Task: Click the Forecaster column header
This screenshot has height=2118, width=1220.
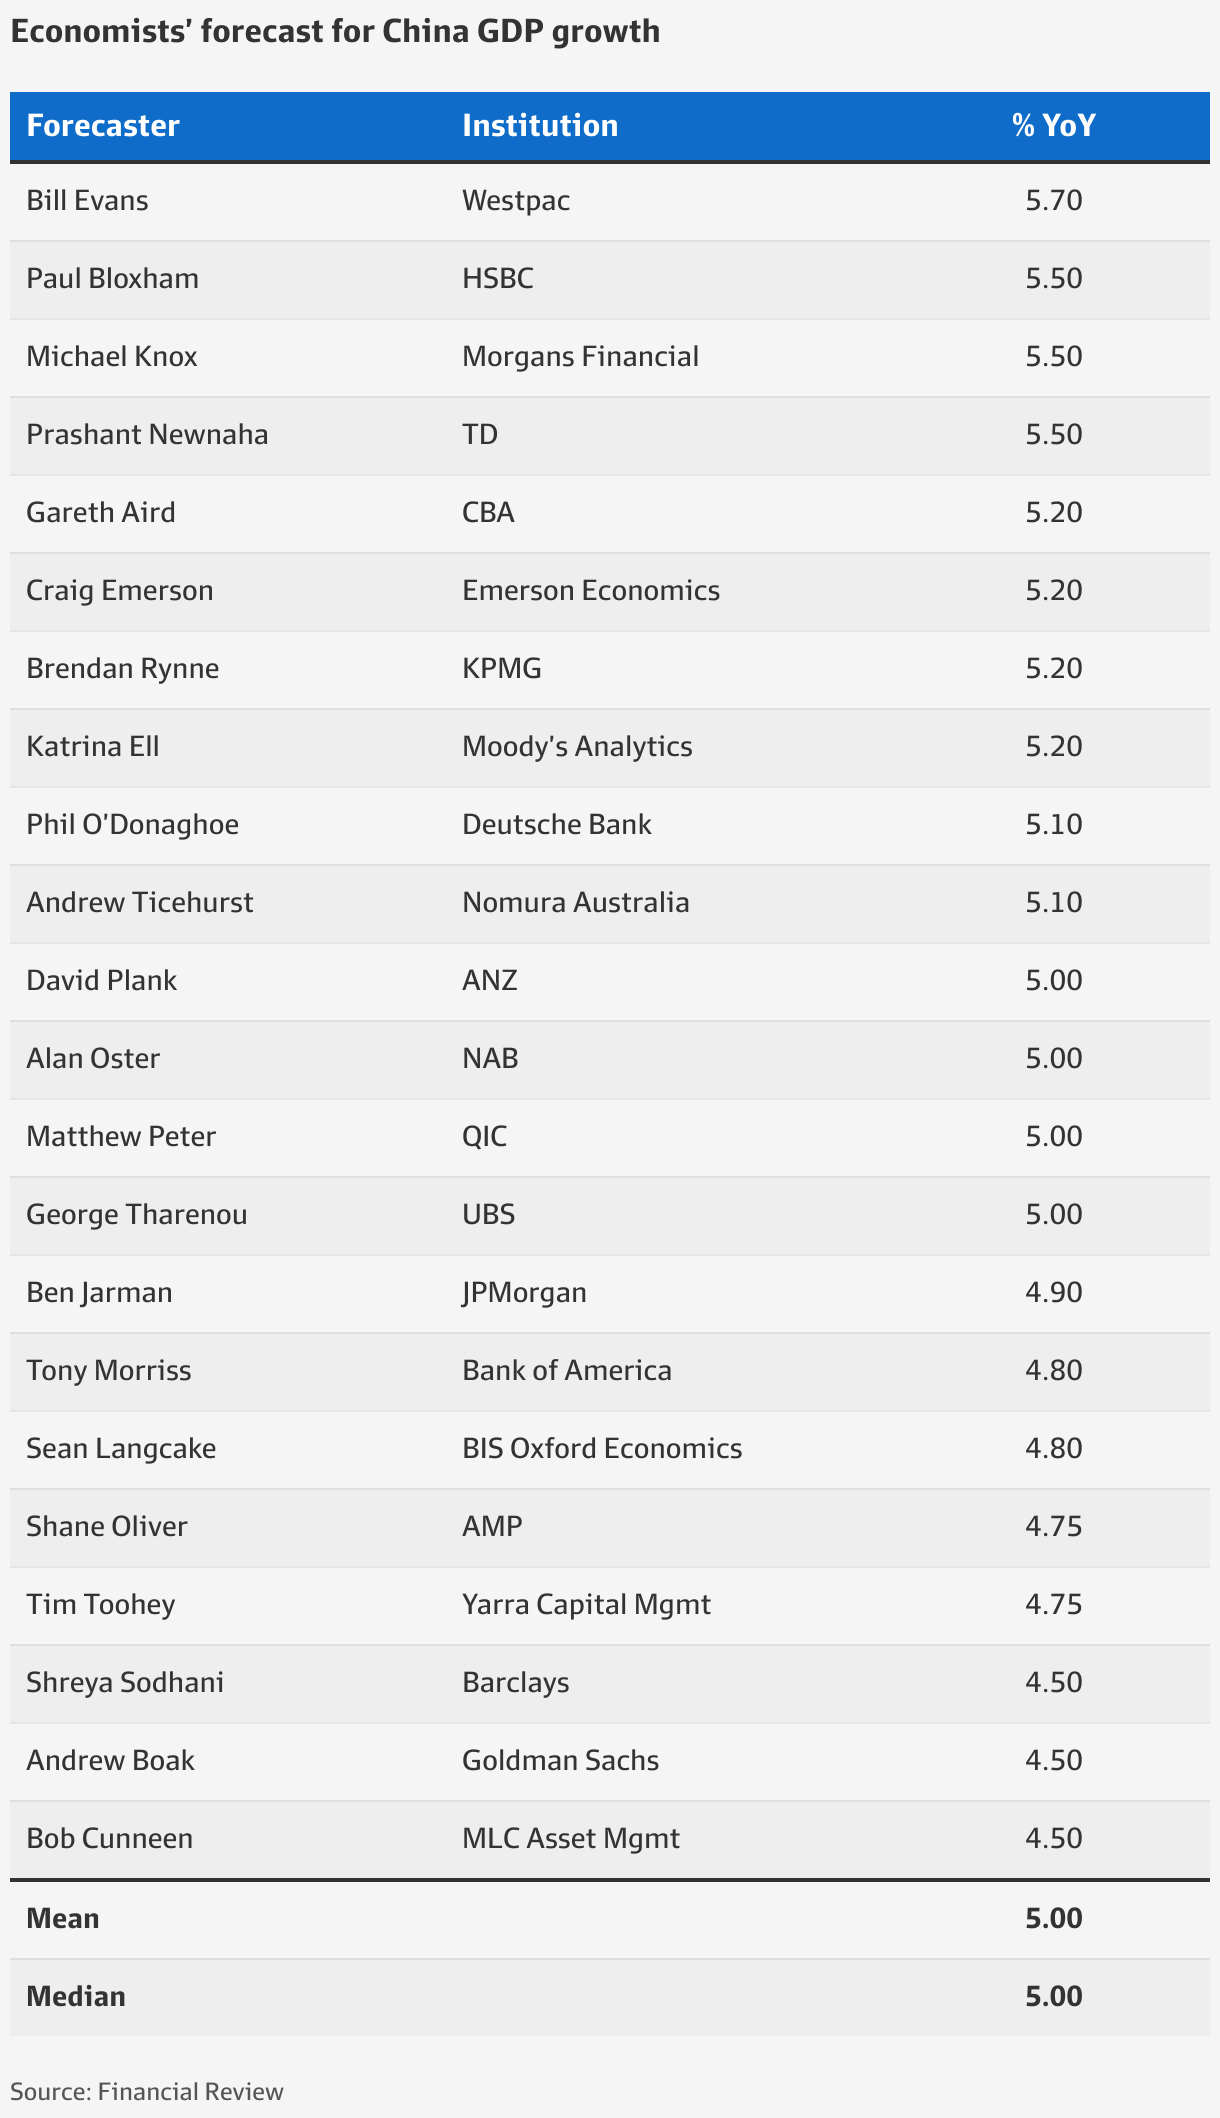Action: click(103, 126)
